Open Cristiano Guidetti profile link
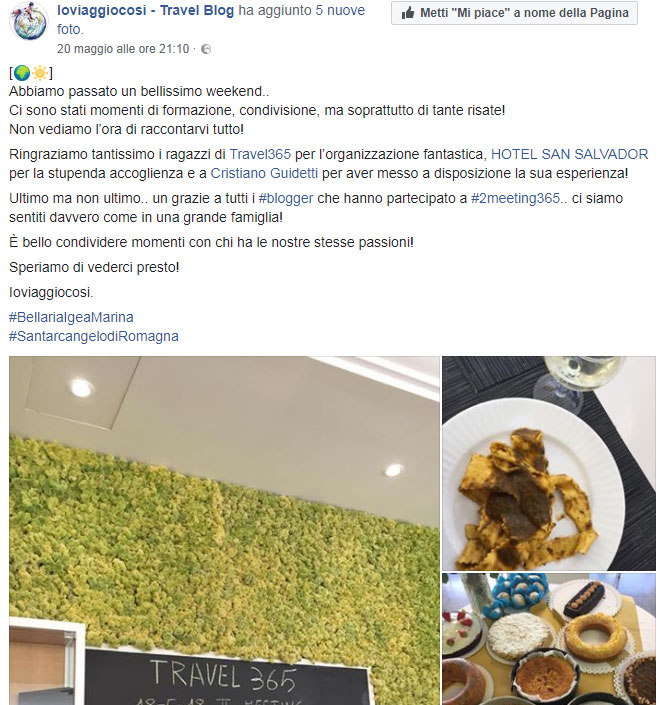This screenshot has width=664, height=705. (x=264, y=173)
